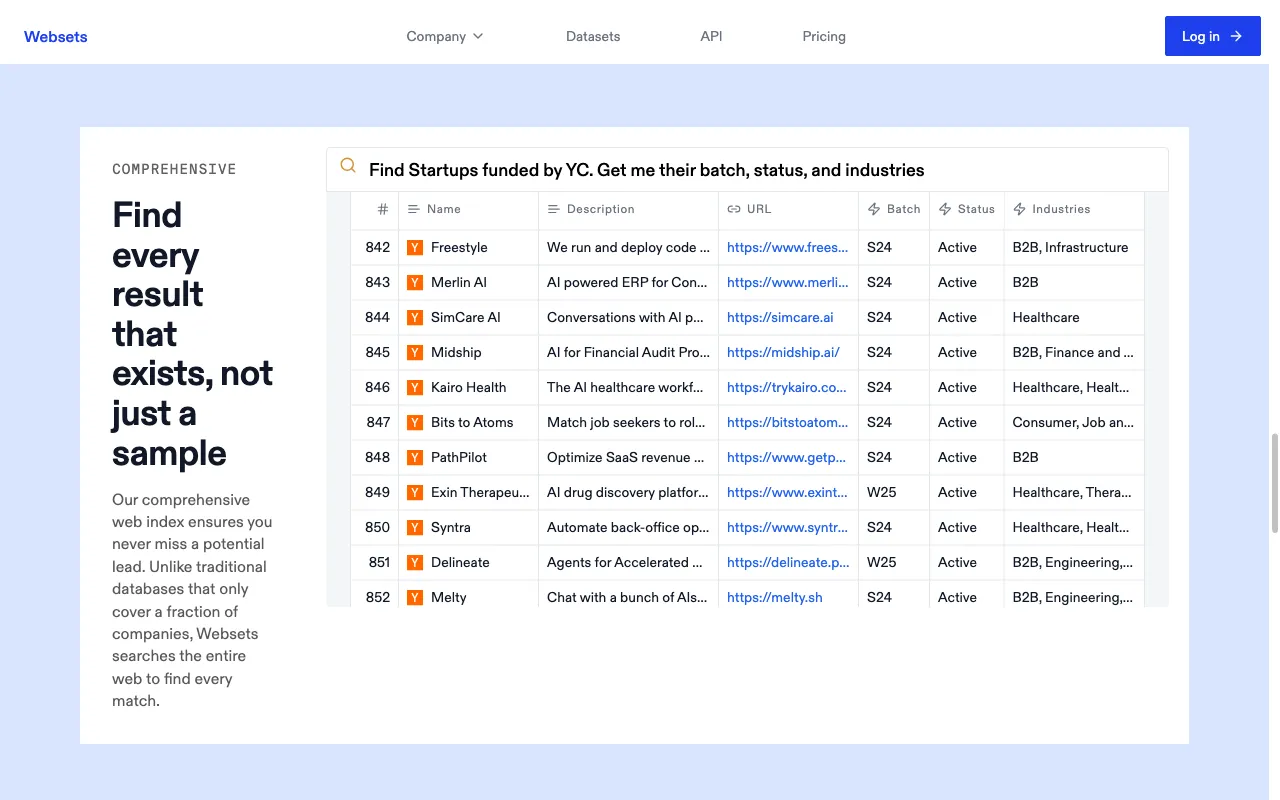Click the YC logo beside Syntra
Viewport: 1280px width, 800px height.
click(415, 527)
